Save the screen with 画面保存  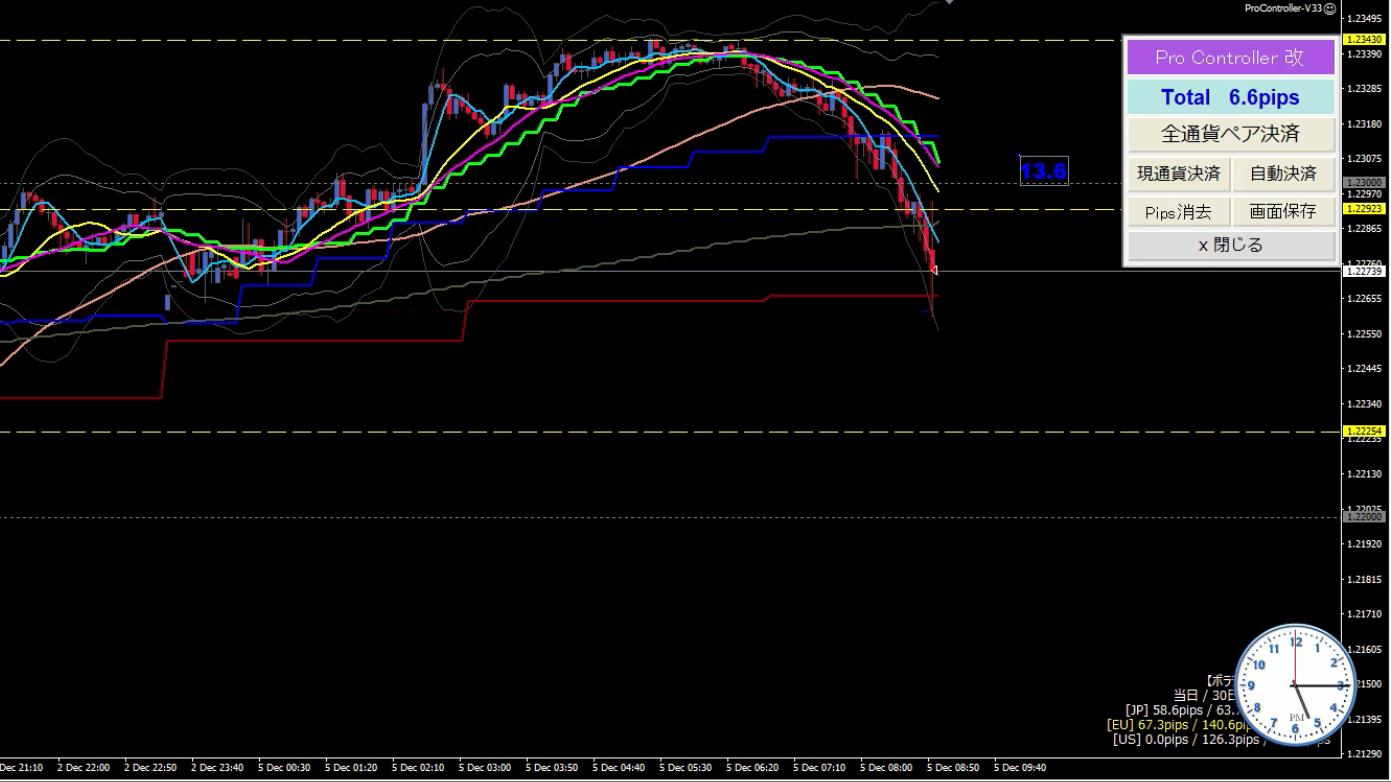tap(1284, 212)
